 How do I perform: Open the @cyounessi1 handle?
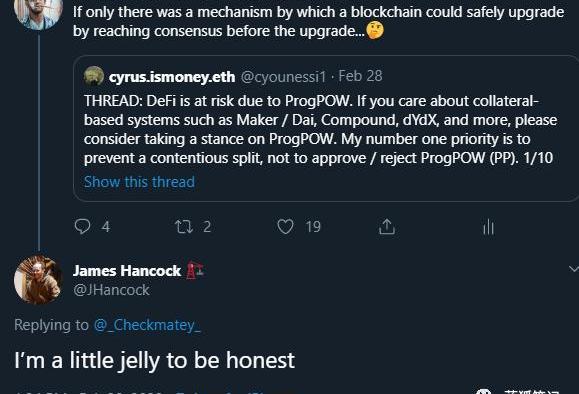[x=284, y=77]
